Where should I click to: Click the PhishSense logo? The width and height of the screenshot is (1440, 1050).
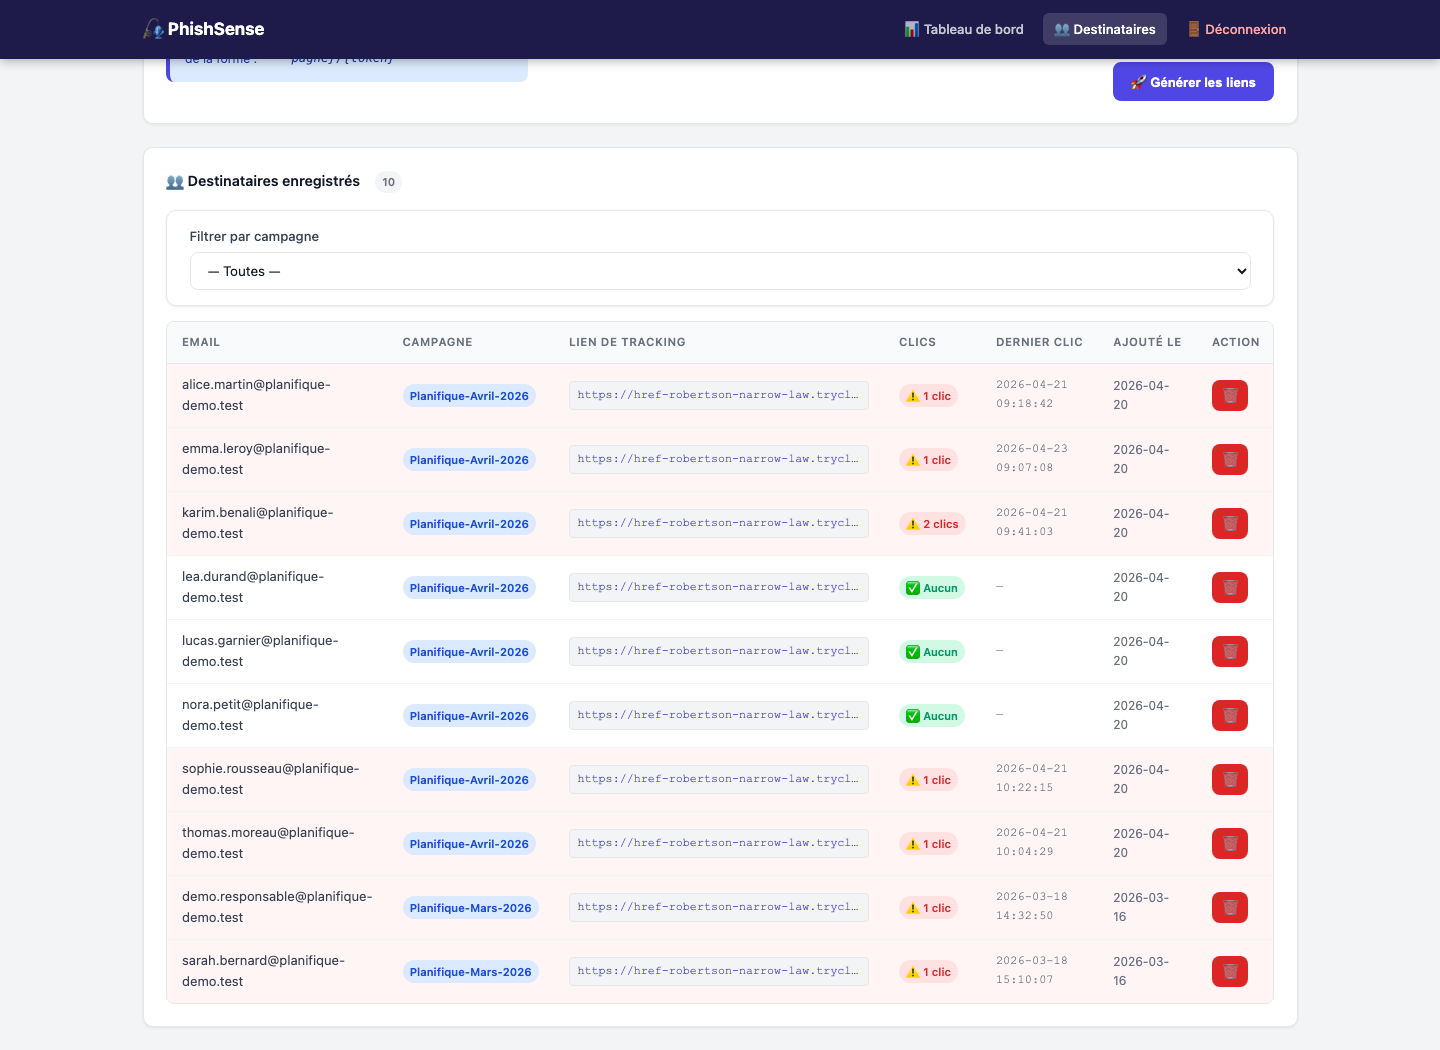coord(204,29)
